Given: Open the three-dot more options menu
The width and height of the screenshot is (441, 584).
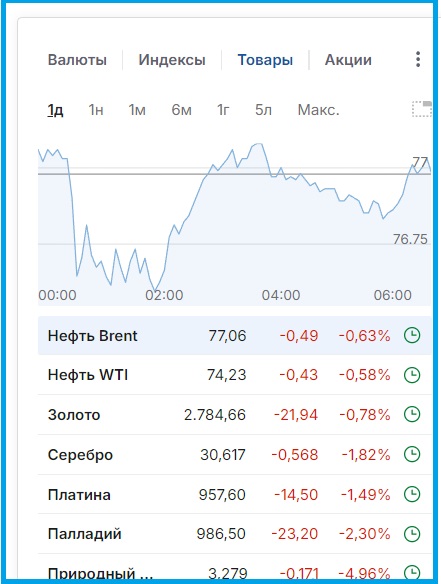Looking at the screenshot, I should pos(418,59).
